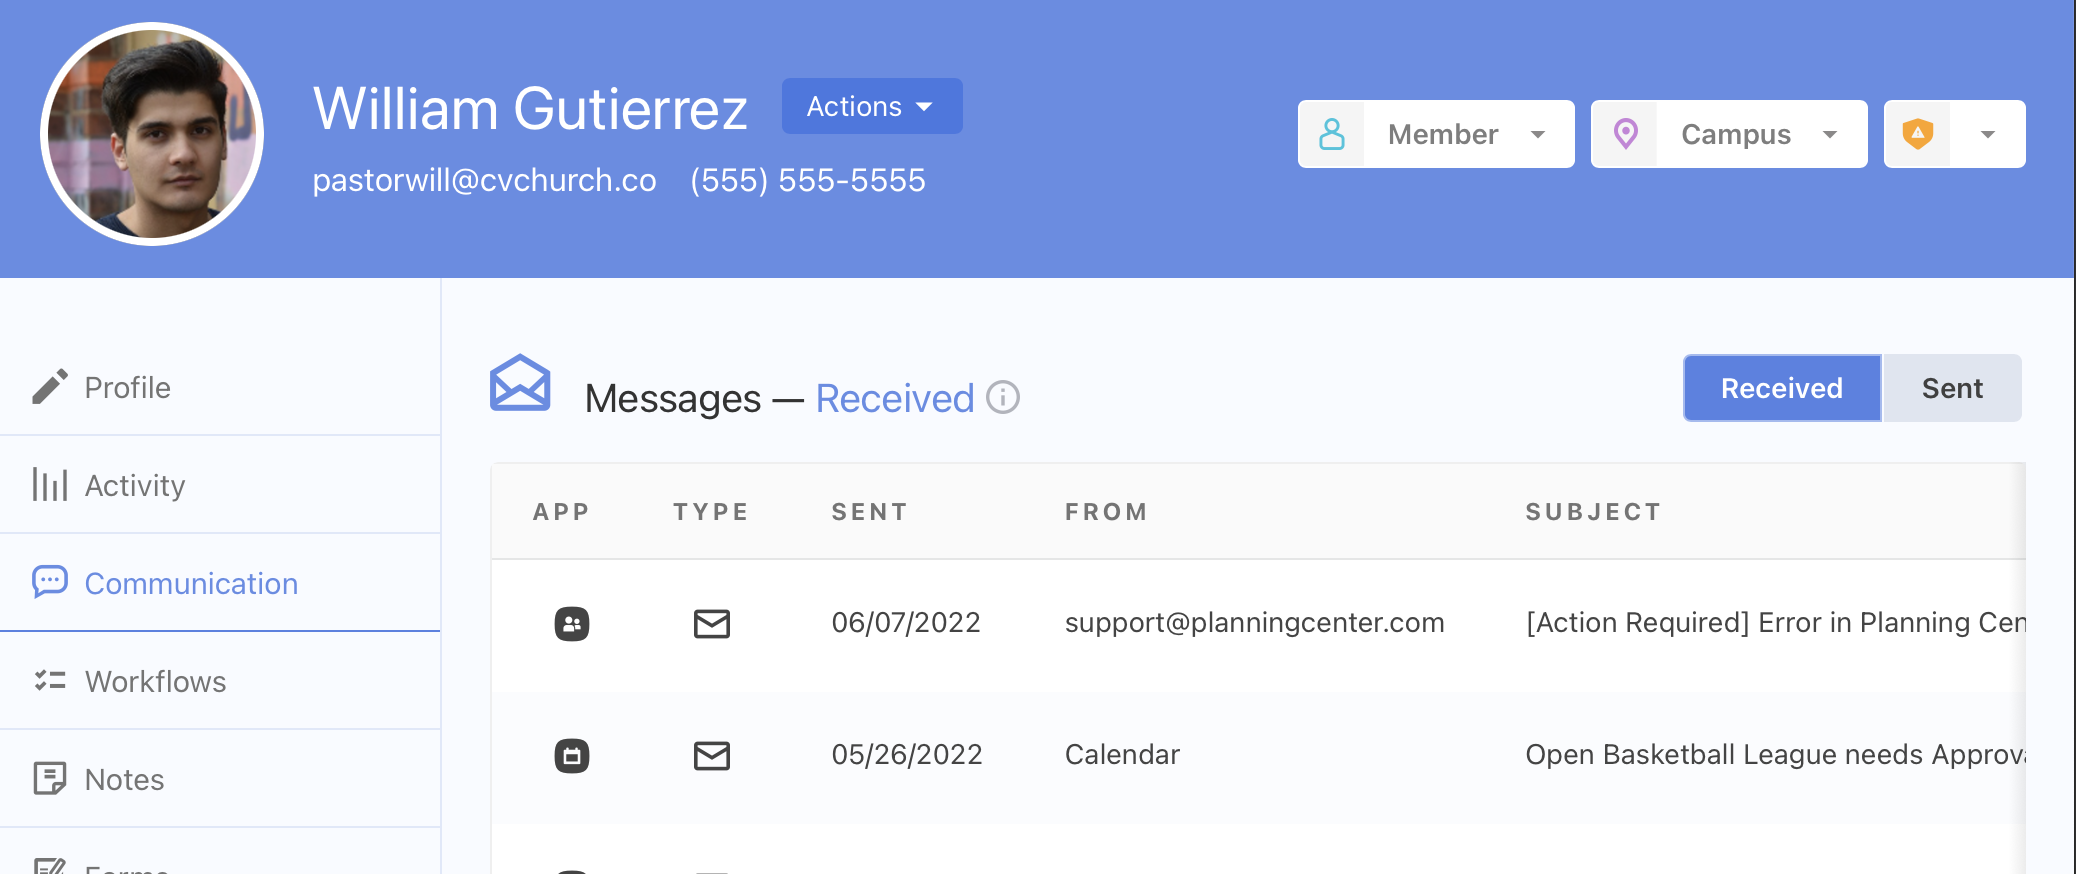Click the SENT column header
The width and height of the screenshot is (2076, 874).
(870, 512)
